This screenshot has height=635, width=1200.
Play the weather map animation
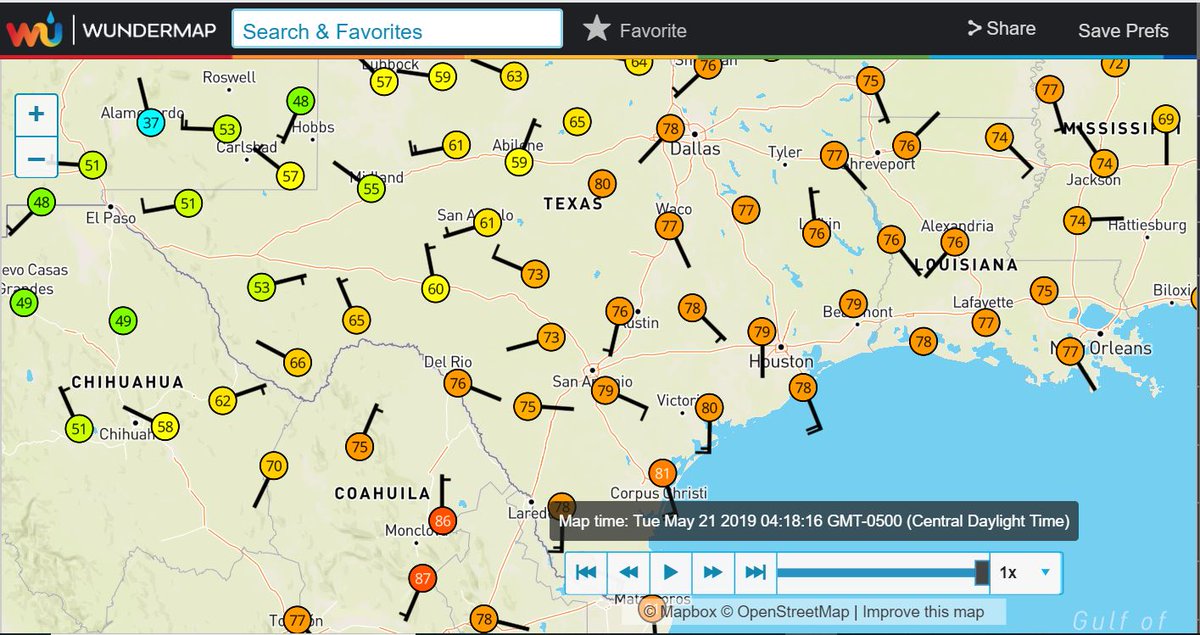pyautogui.click(x=671, y=572)
